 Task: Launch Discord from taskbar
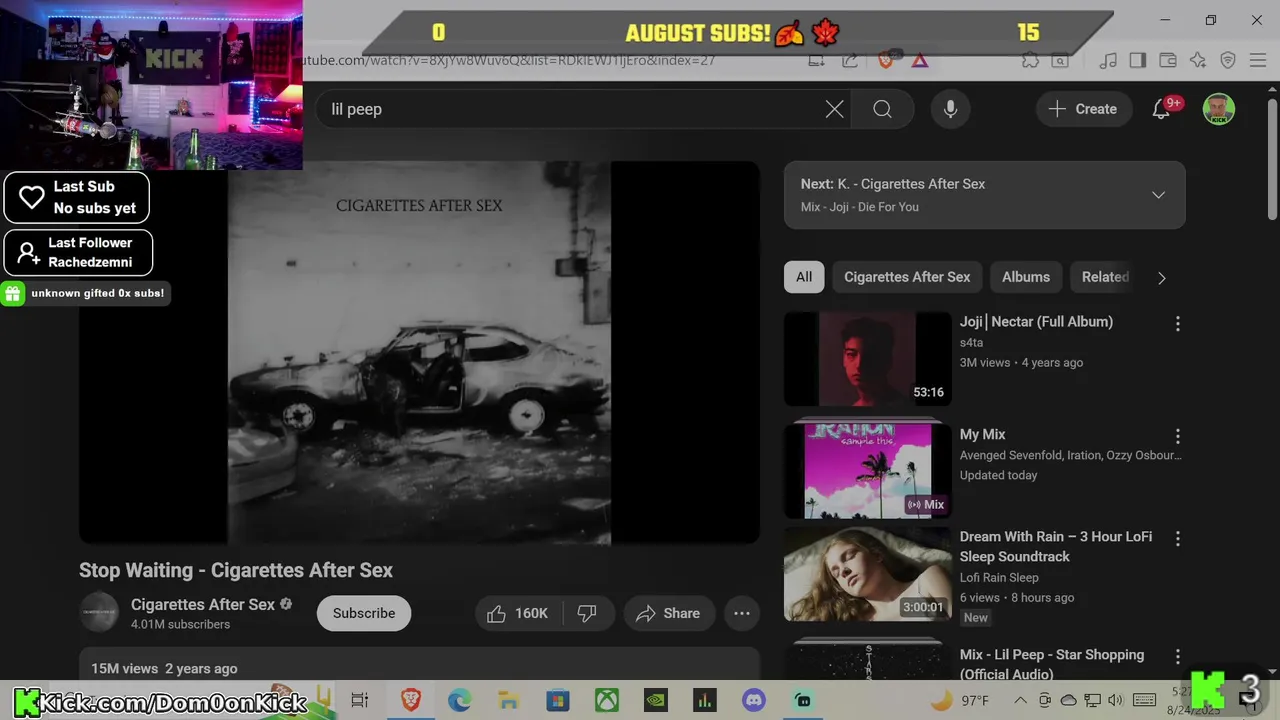(754, 700)
